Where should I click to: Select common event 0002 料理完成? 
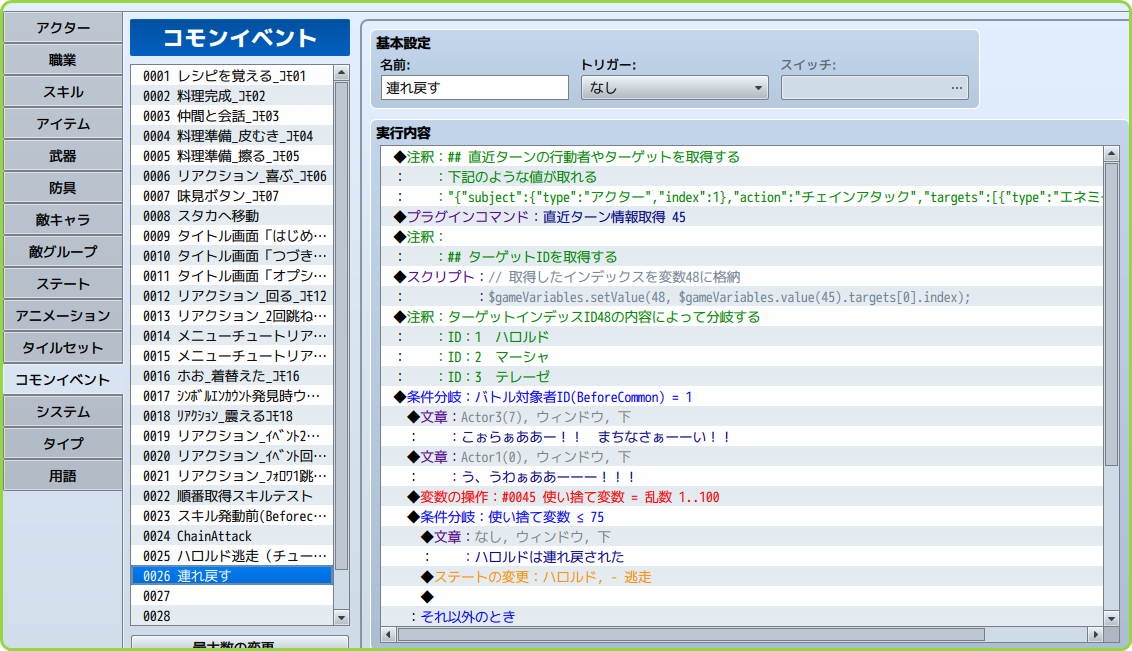[232, 96]
